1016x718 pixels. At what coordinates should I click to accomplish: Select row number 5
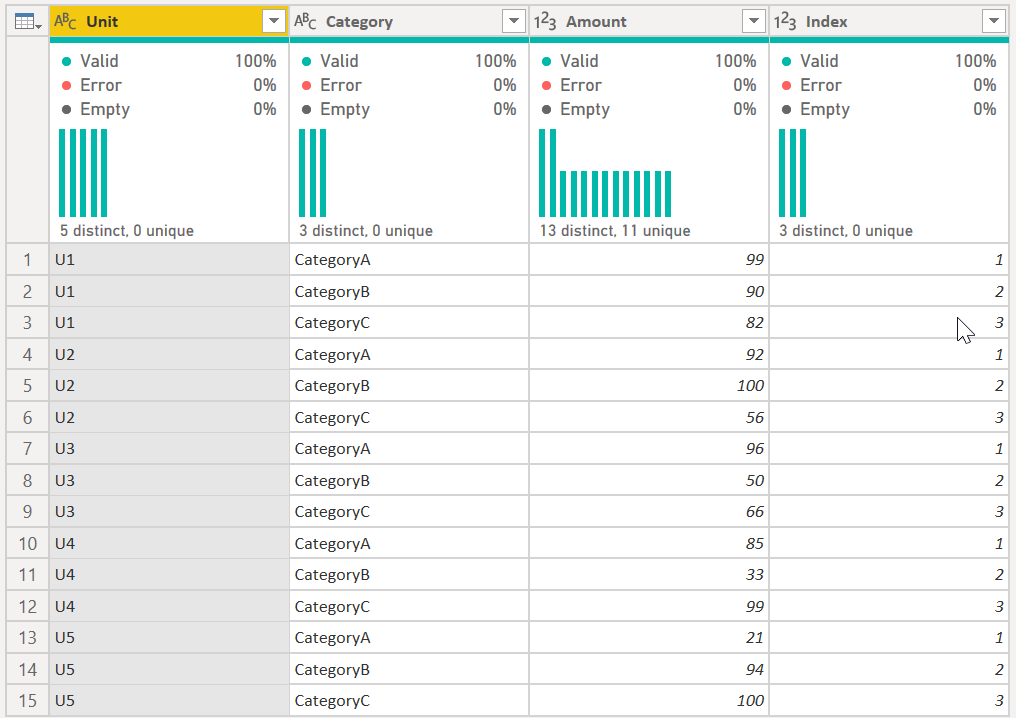point(27,386)
